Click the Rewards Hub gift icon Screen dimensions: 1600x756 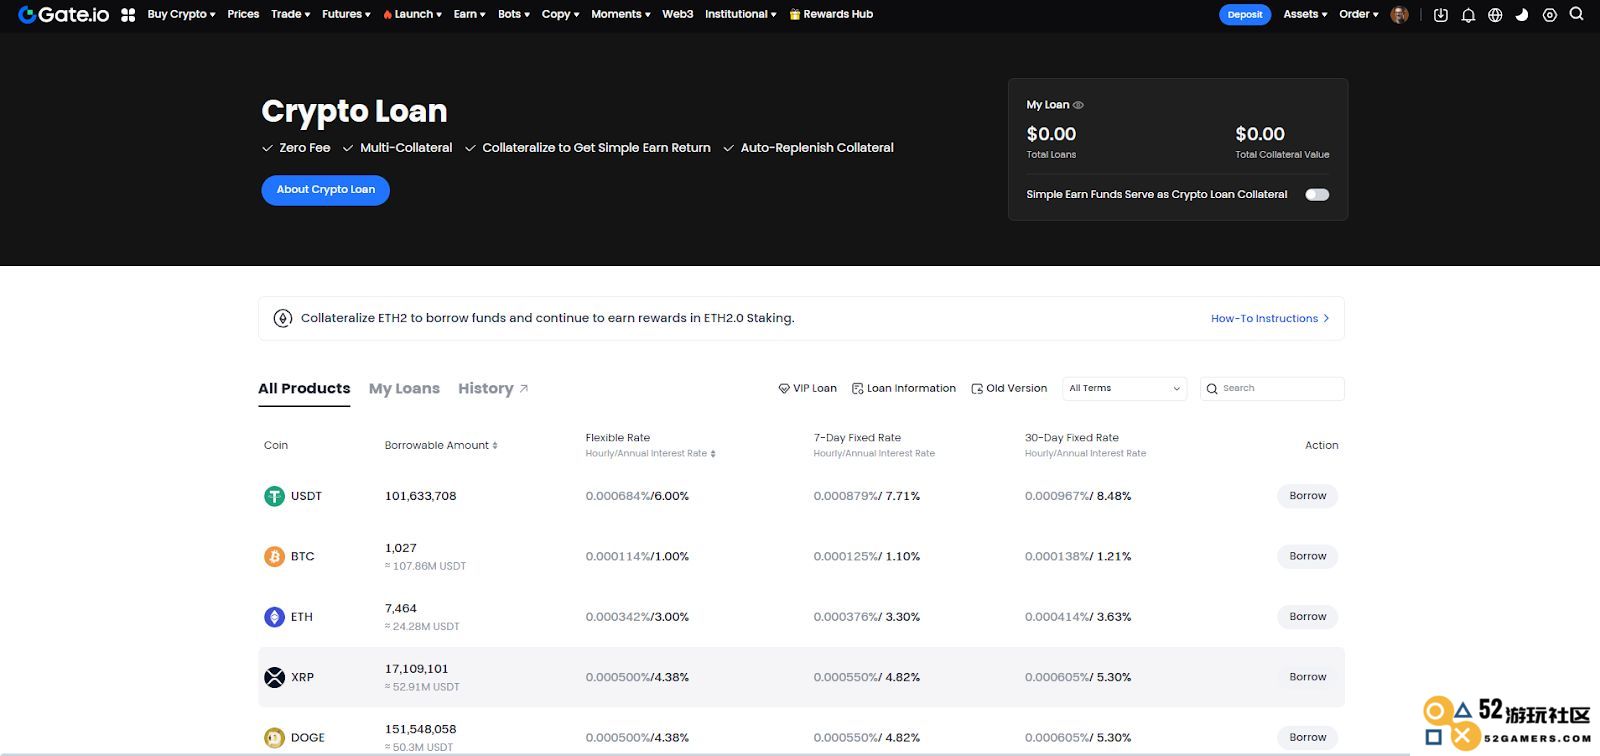(x=795, y=15)
